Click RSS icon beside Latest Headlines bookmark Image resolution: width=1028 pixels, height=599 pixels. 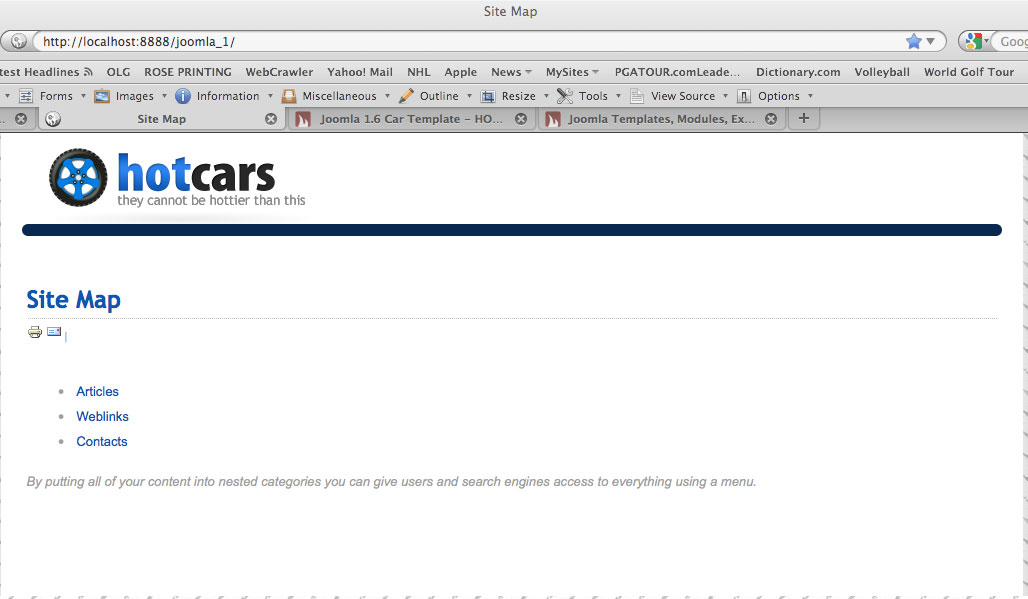coord(88,71)
